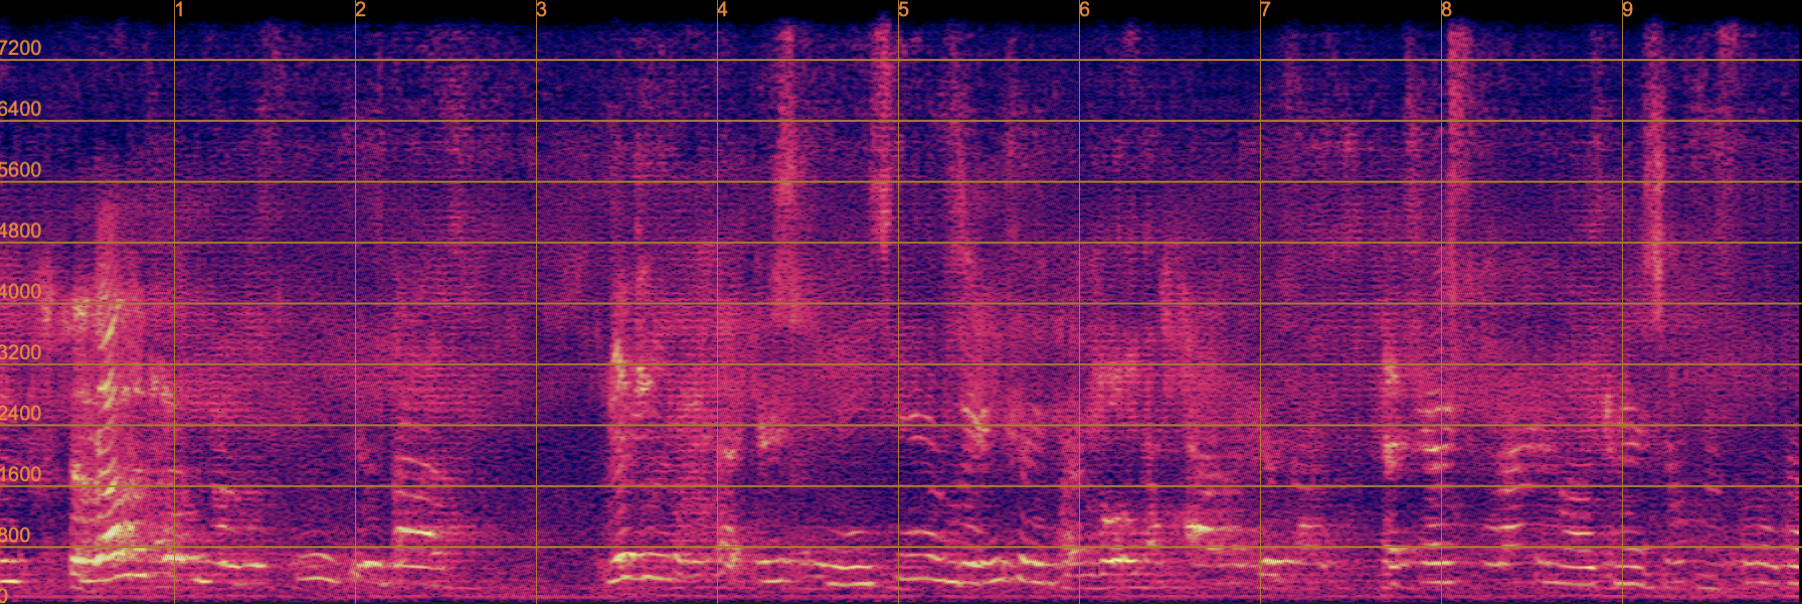Select the 3 second time marker
Screen dimensions: 1802x604
coord(542,10)
